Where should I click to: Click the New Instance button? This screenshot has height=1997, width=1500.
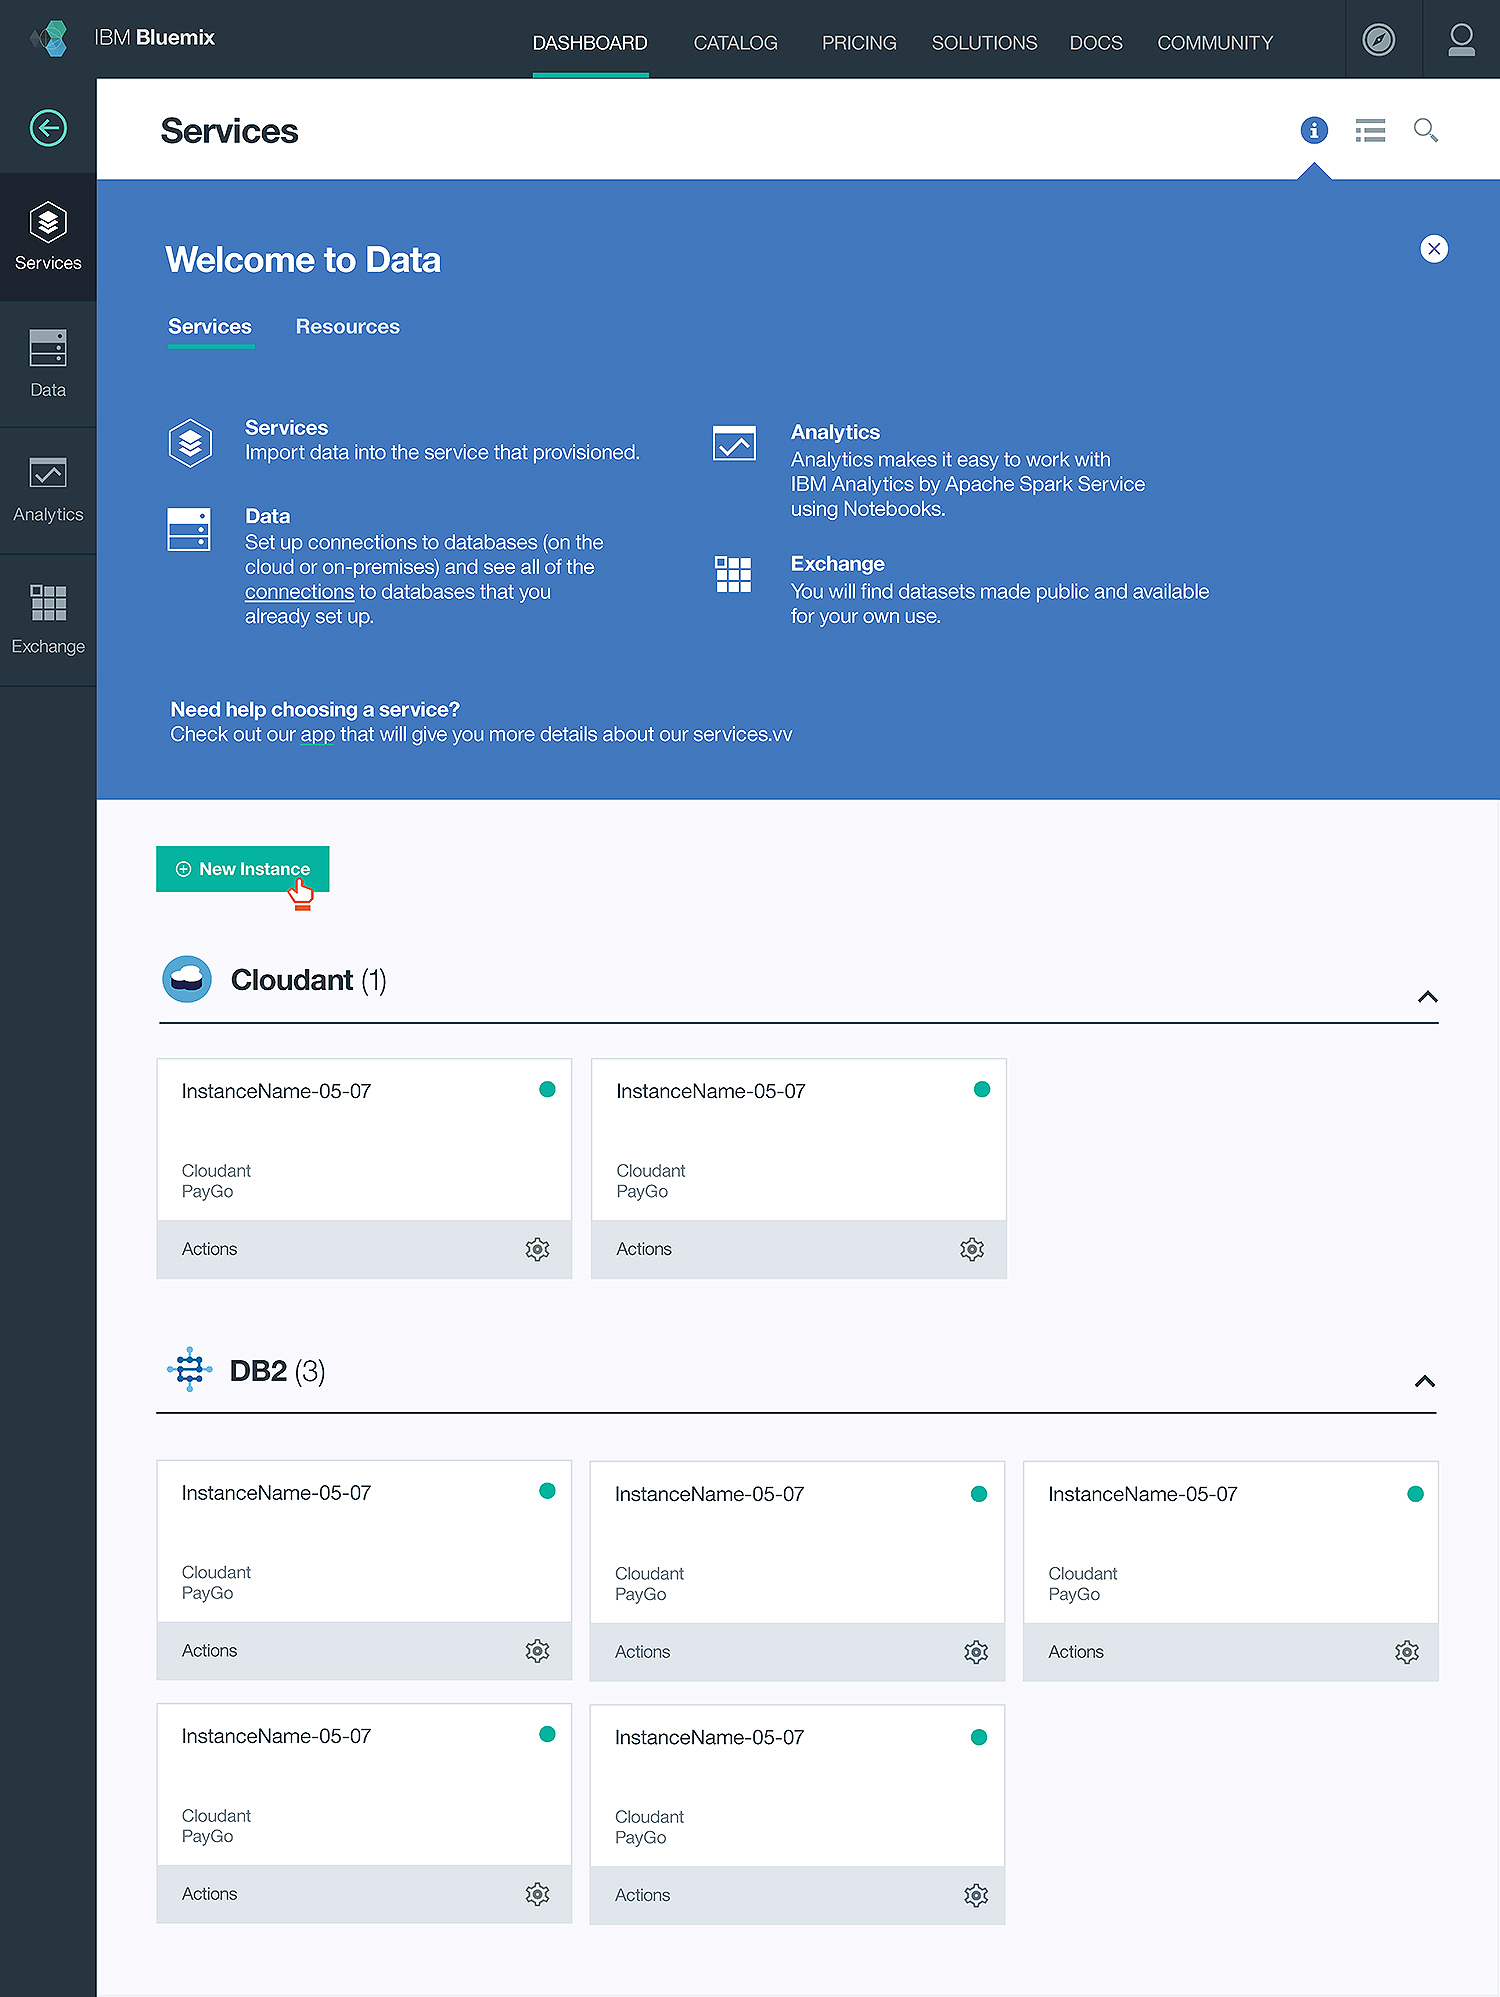coord(242,869)
